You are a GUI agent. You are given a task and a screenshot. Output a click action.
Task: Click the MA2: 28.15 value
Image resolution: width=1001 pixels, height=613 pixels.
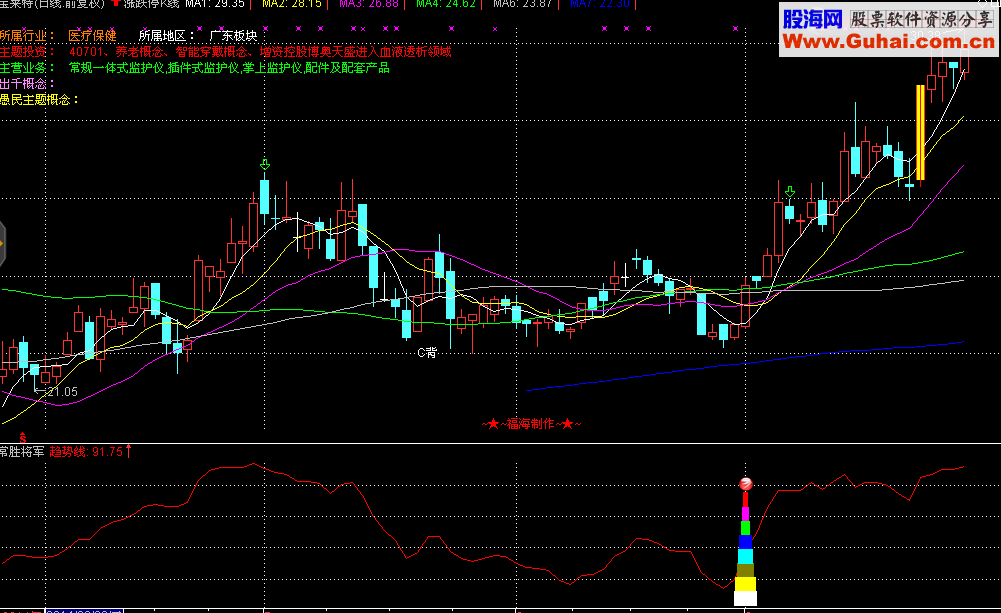pyautogui.click(x=292, y=4)
